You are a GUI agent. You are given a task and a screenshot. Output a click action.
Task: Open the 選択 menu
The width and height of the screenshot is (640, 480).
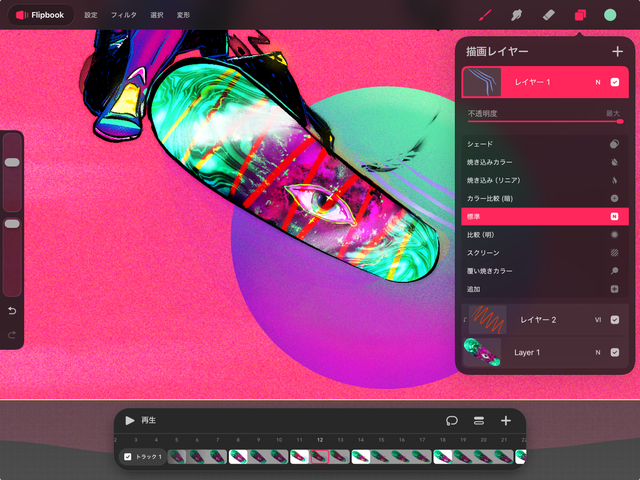(157, 15)
